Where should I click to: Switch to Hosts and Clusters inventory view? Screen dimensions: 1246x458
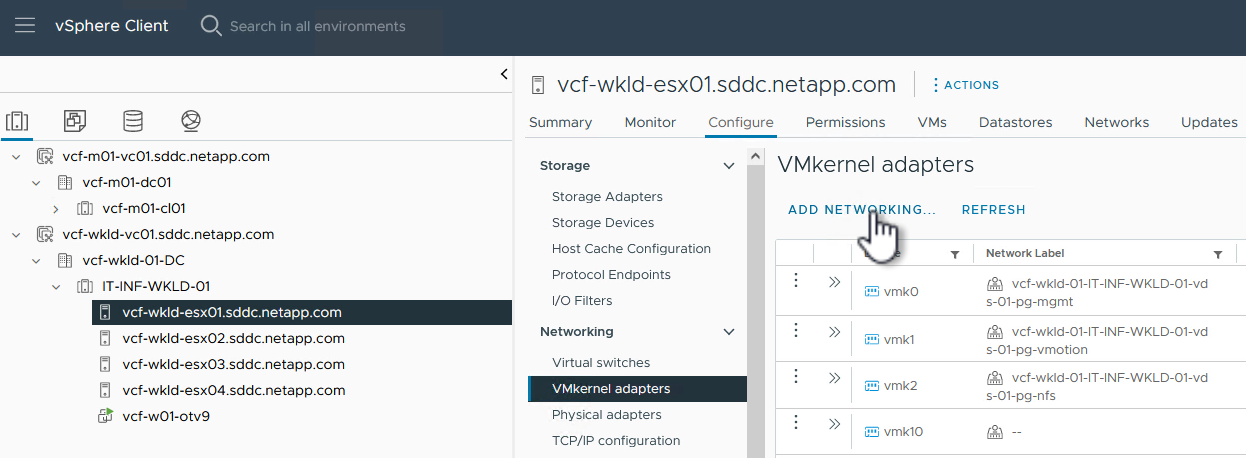tap(17, 121)
